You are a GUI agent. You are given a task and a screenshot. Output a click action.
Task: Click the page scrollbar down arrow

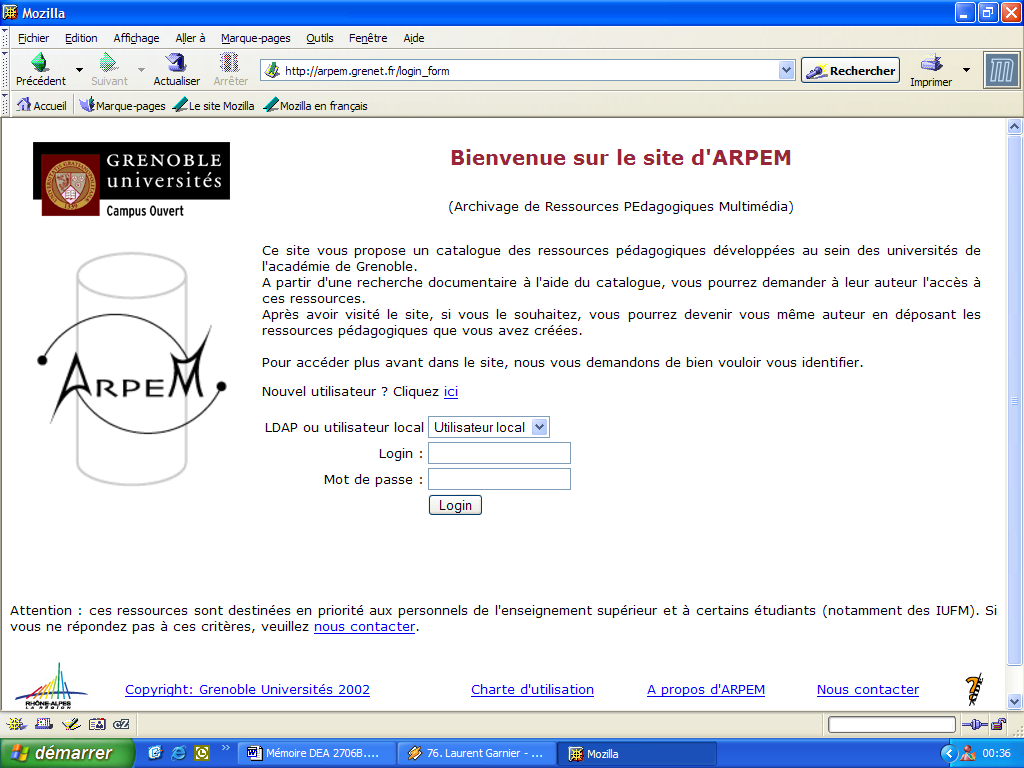pos(1014,702)
